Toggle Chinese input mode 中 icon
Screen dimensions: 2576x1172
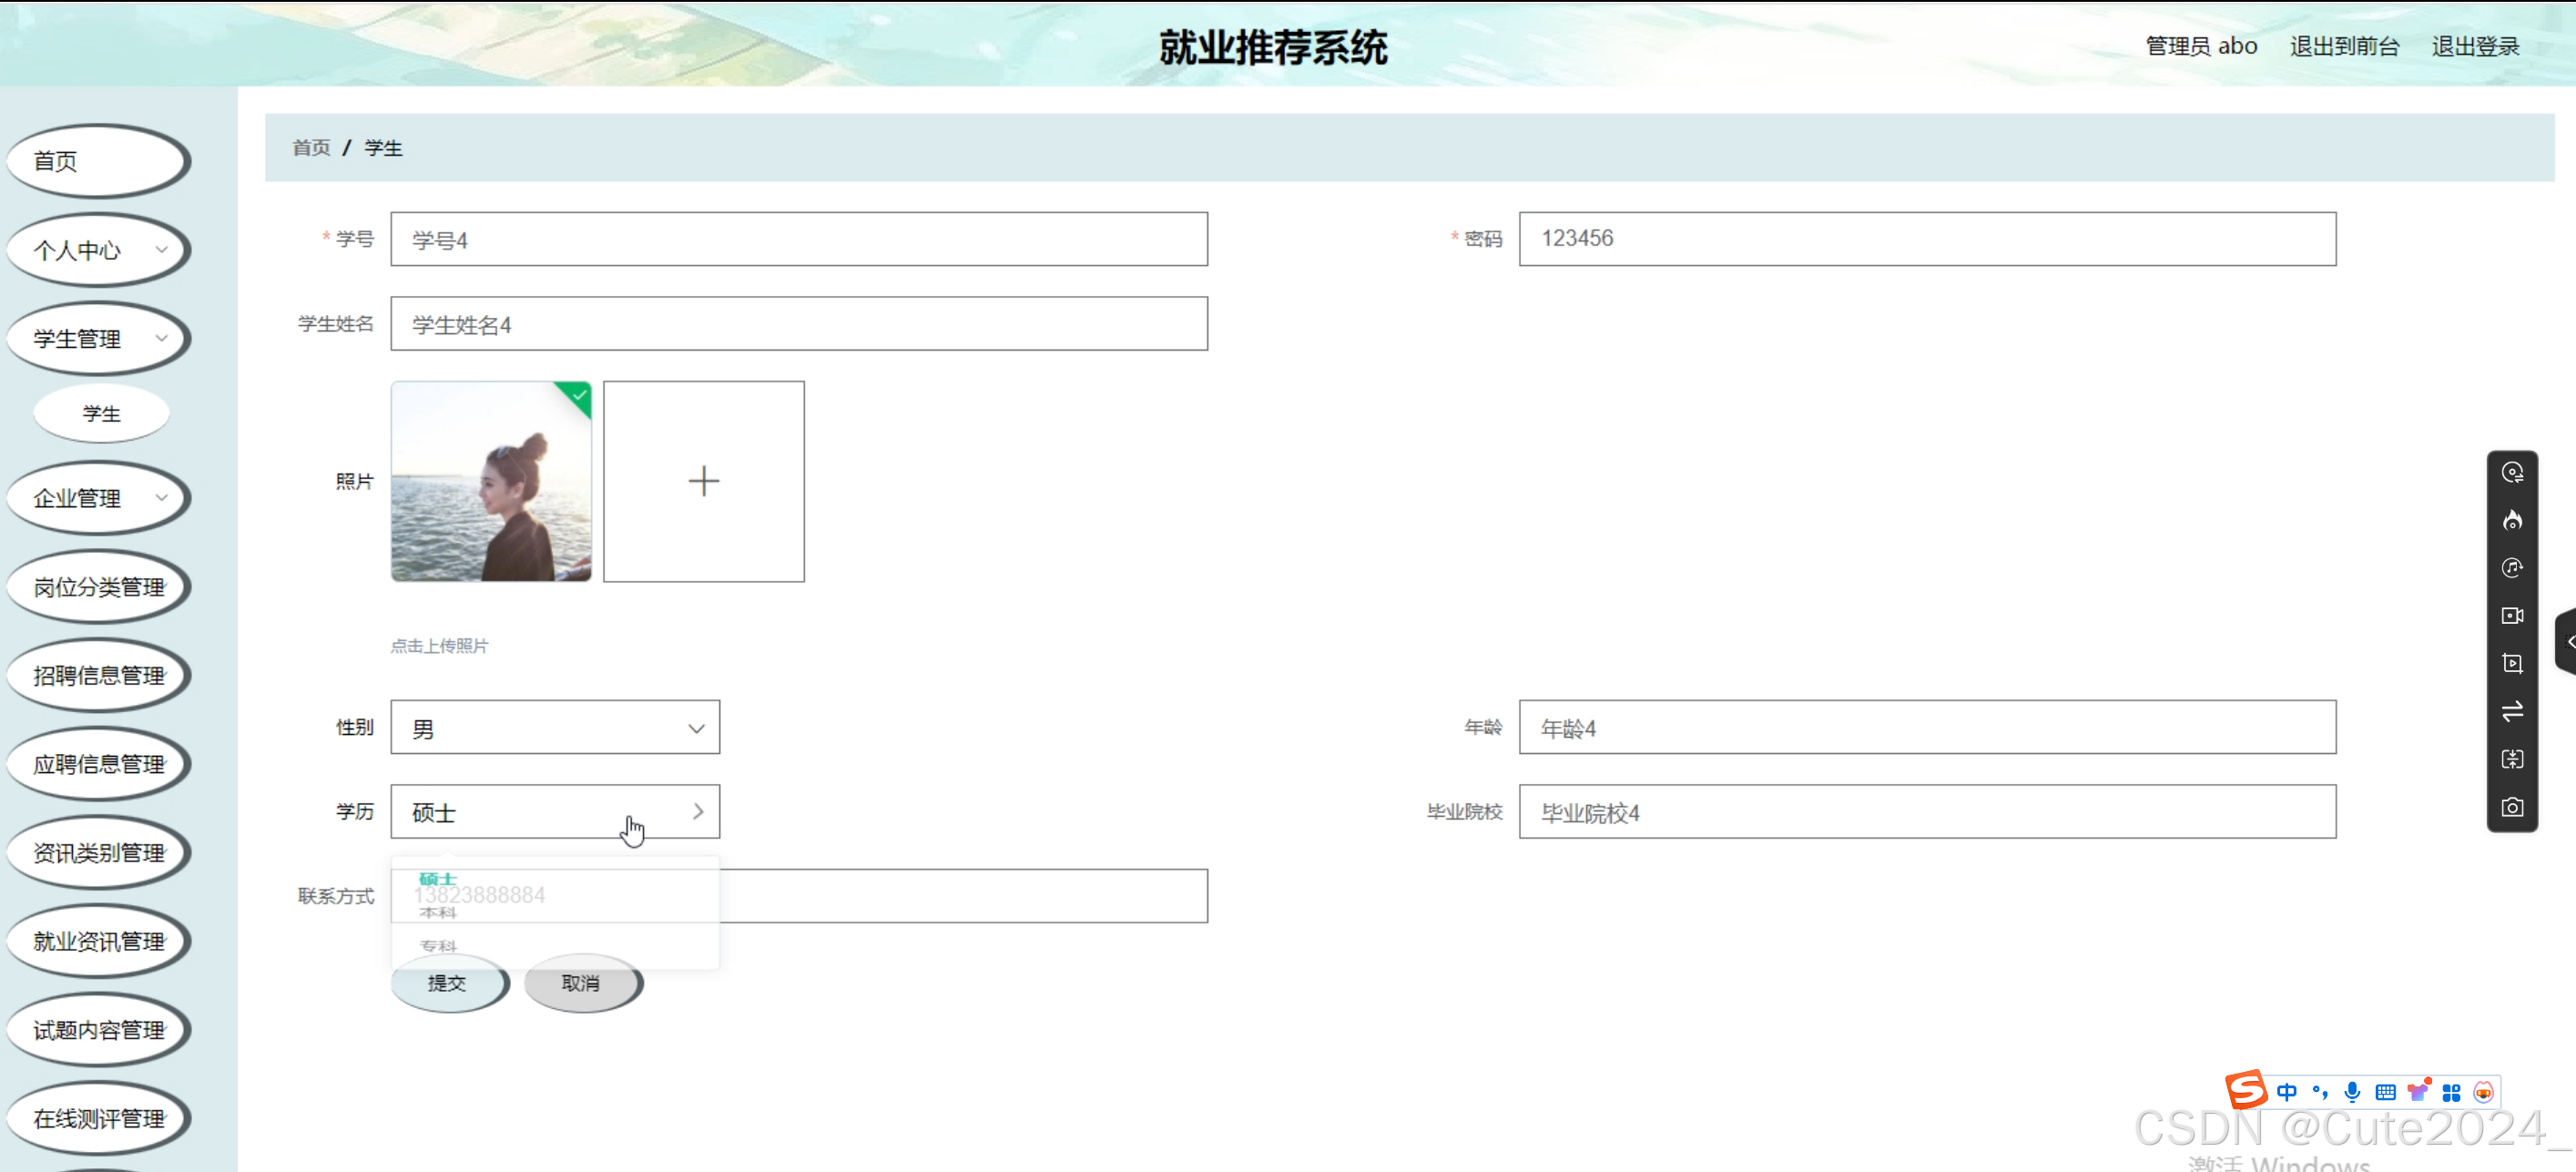pyautogui.click(x=2287, y=1092)
